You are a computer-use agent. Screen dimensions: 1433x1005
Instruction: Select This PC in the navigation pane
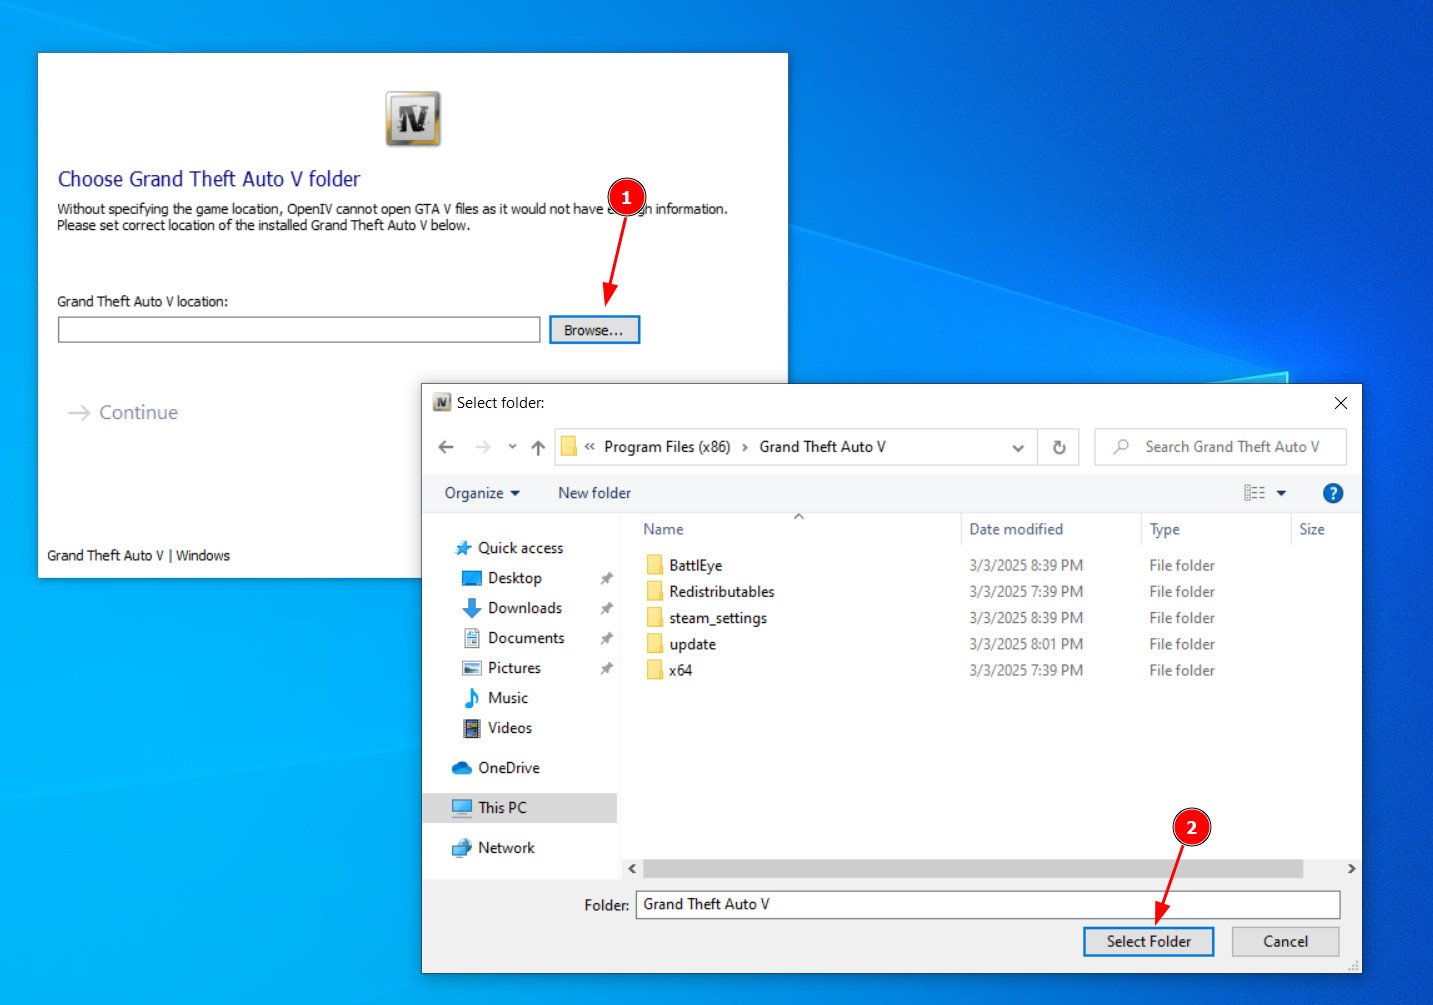click(x=519, y=808)
